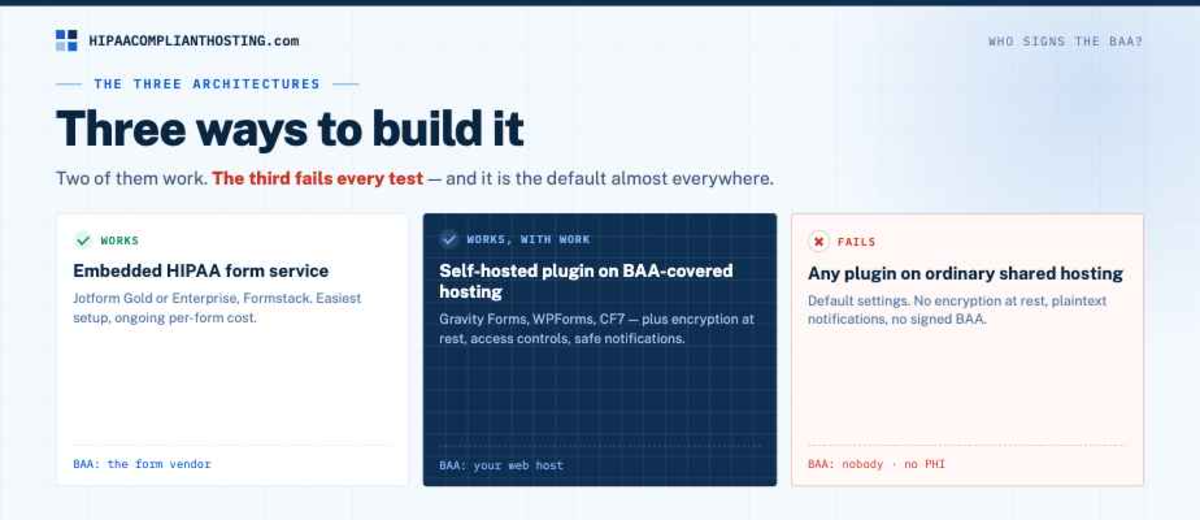The height and width of the screenshot is (520, 1200).
Task: Select the Self-hosted plugin on BAA-covered hosting heading
Action: pos(586,281)
